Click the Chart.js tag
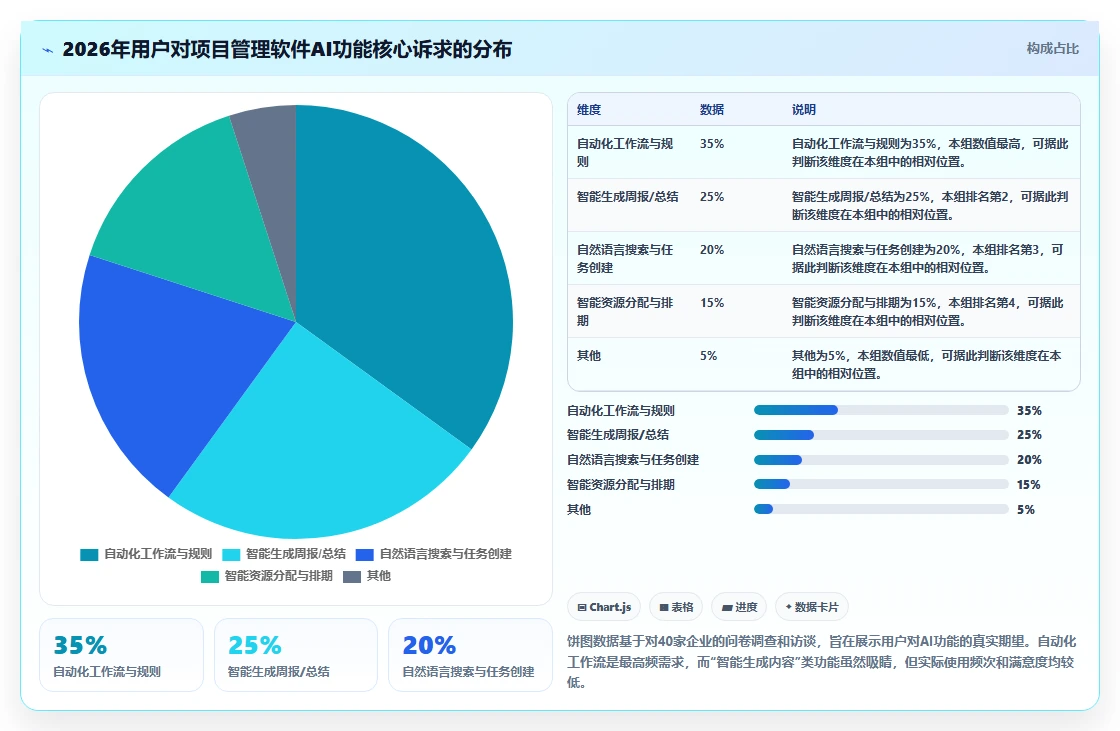This screenshot has height=731, width=1120. click(604, 607)
